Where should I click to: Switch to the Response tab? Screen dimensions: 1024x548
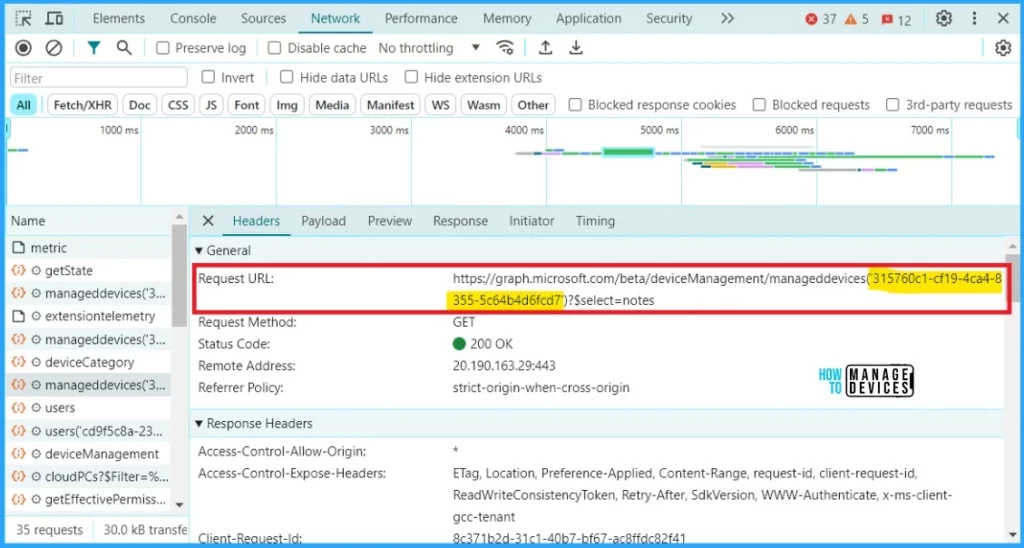[x=460, y=221]
